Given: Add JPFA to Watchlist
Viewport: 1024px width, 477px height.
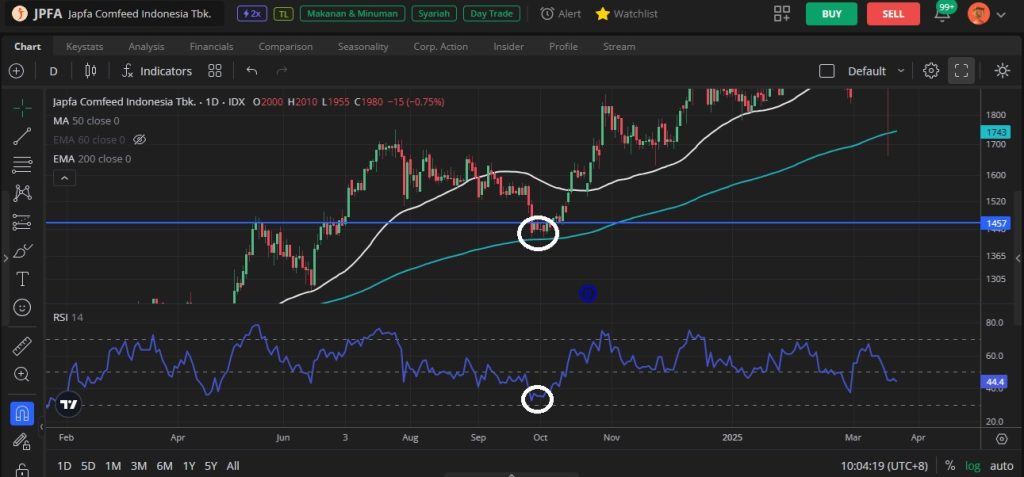Looking at the screenshot, I should (626, 14).
